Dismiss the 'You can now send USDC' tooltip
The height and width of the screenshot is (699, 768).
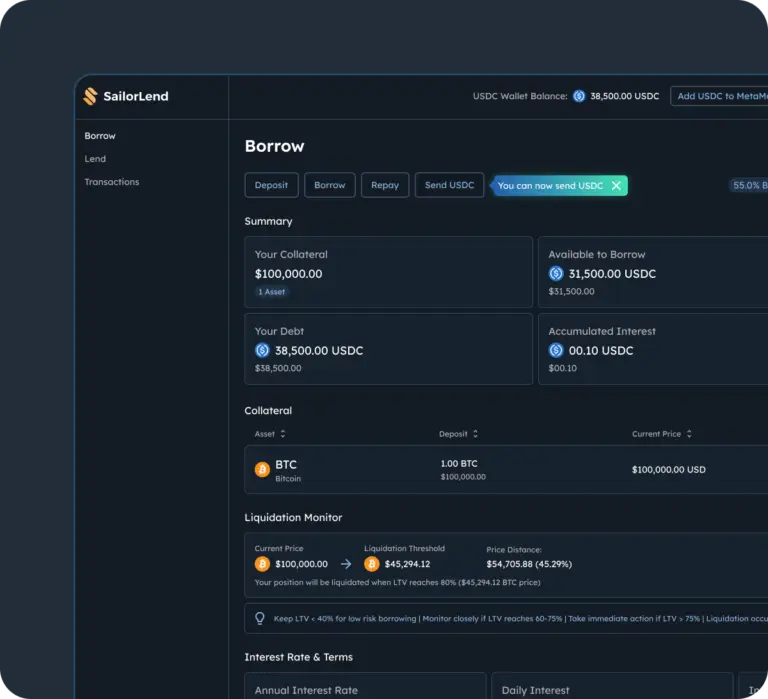[616, 186]
